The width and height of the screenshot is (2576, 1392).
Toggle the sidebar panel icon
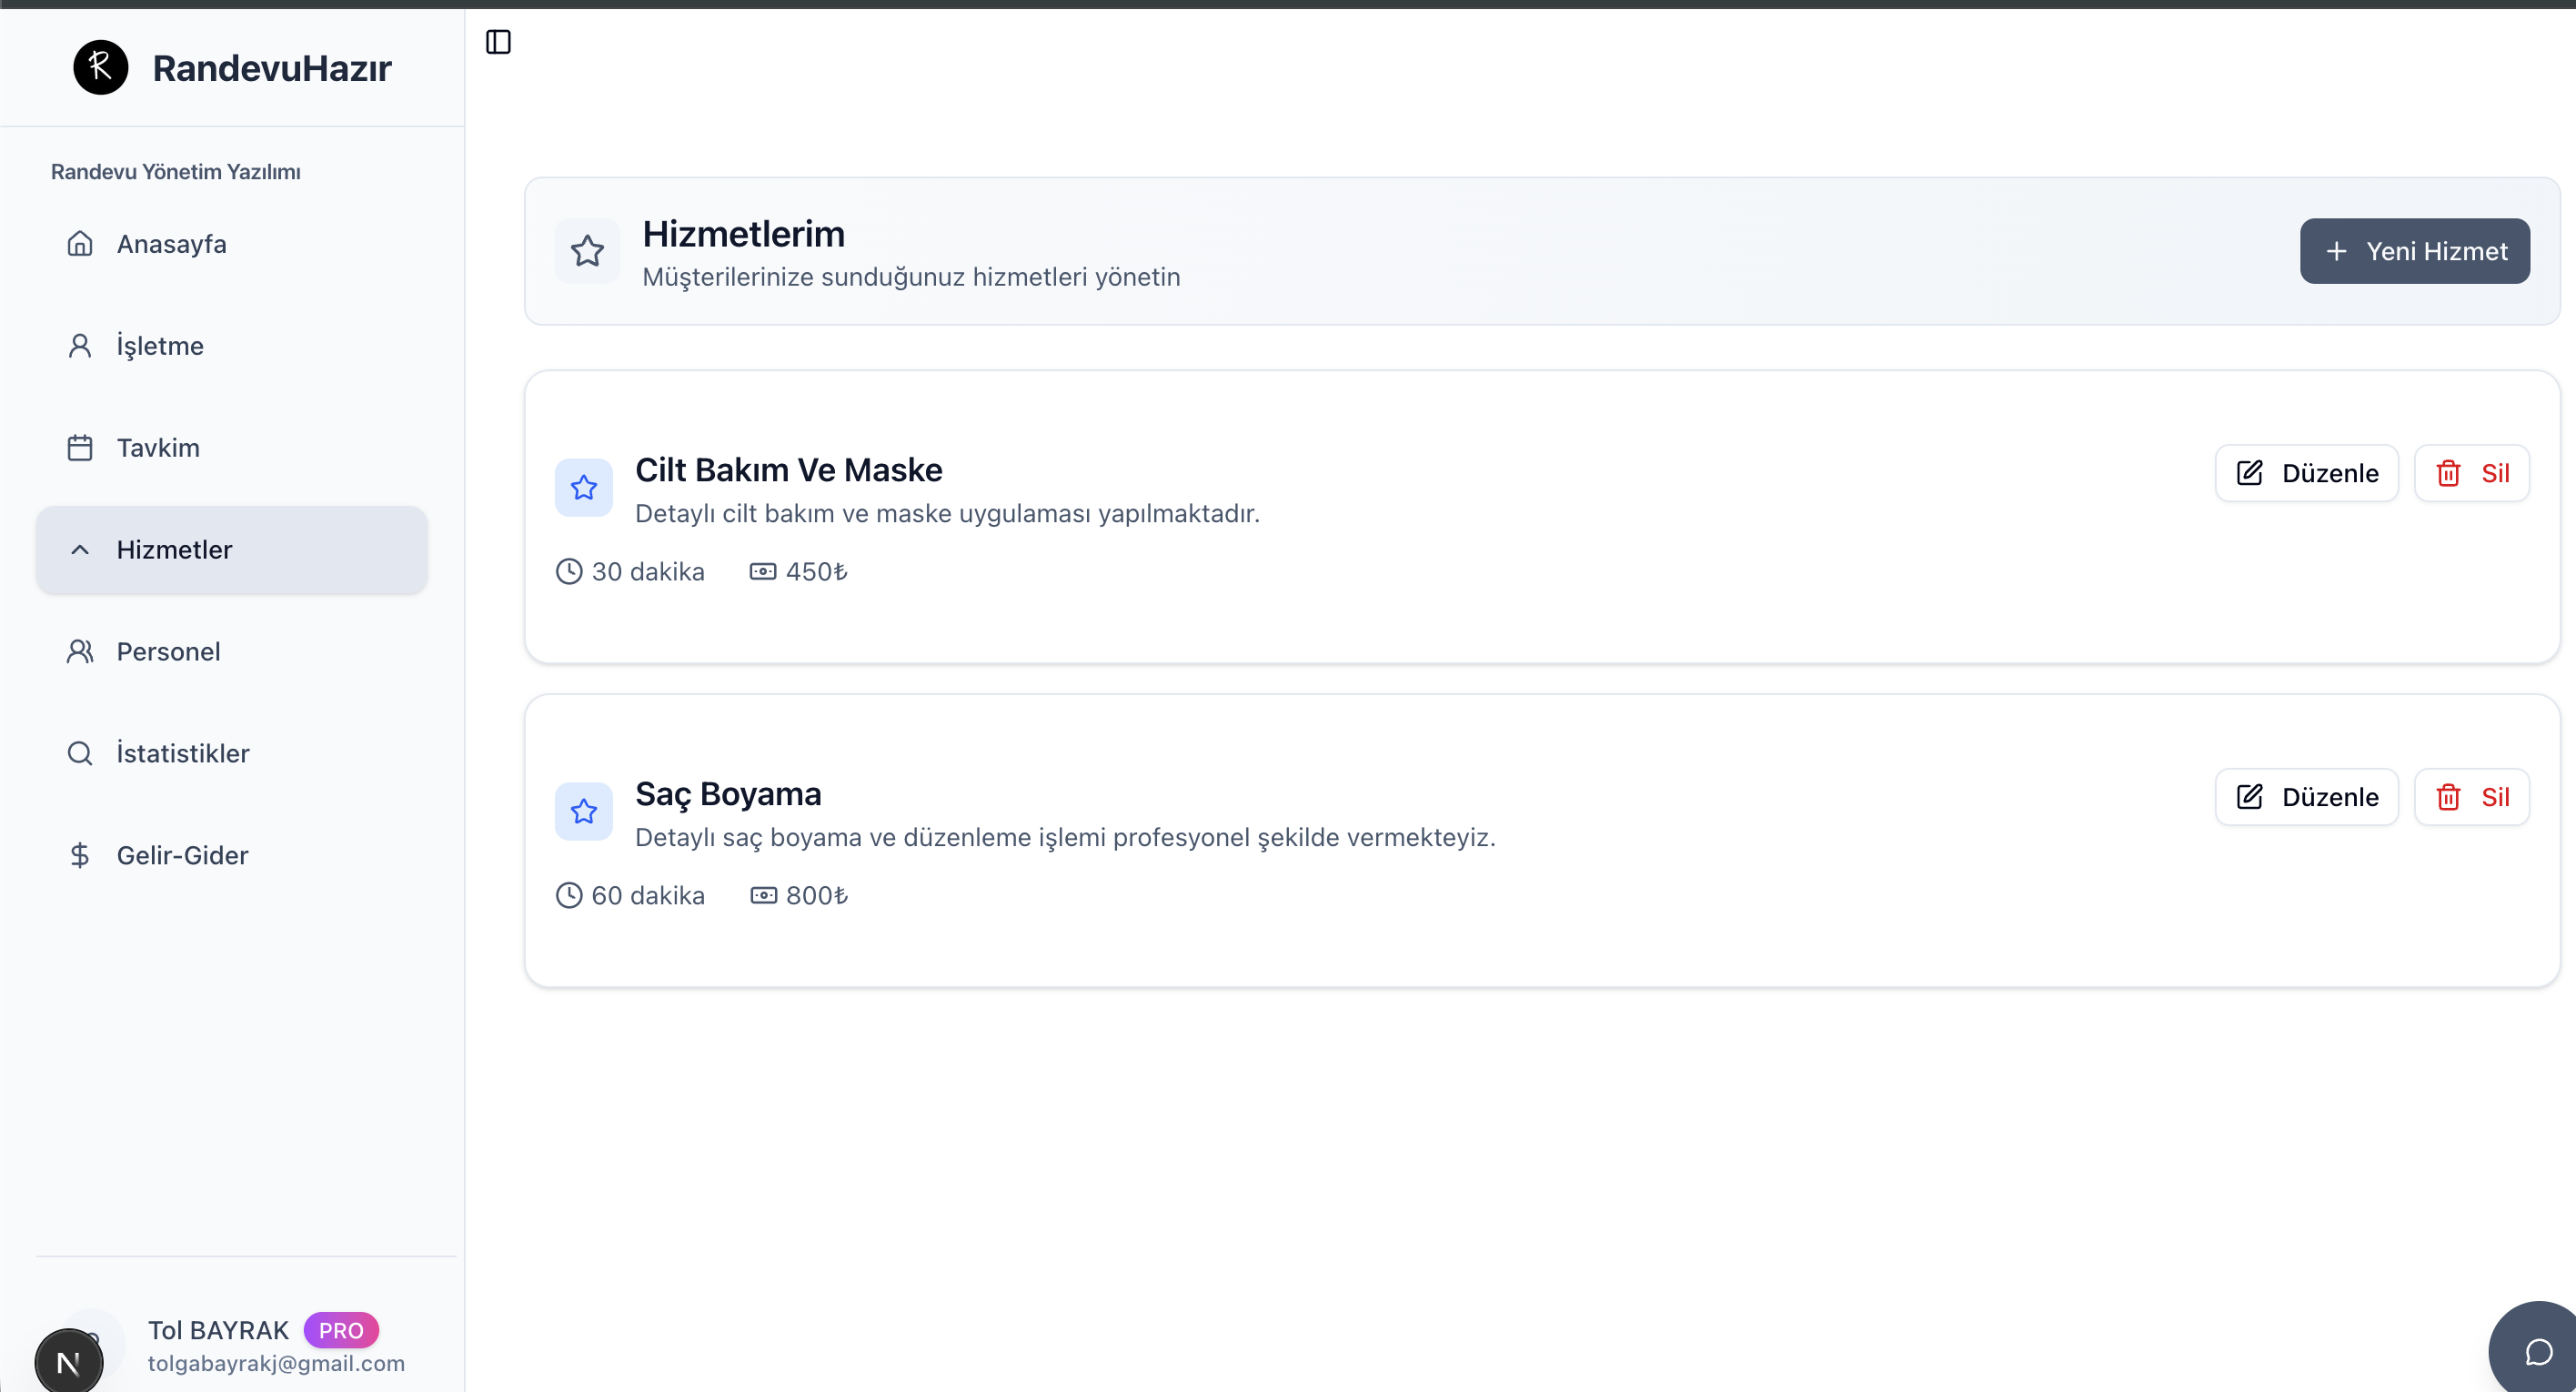[498, 42]
